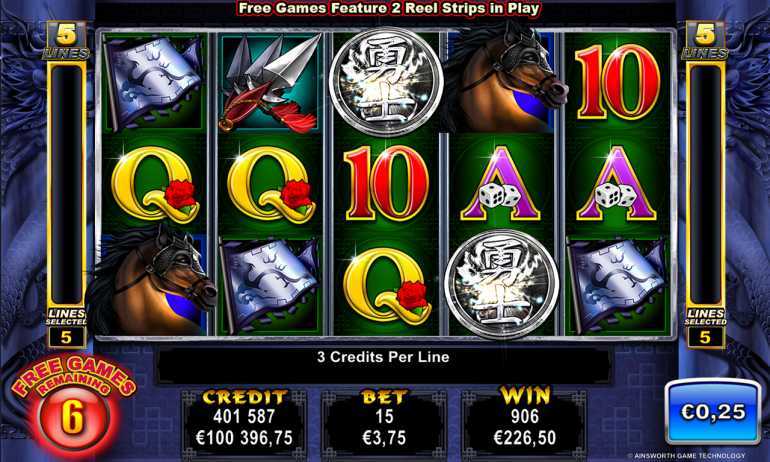Click the red 10 symbol on reel five

click(617, 82)
